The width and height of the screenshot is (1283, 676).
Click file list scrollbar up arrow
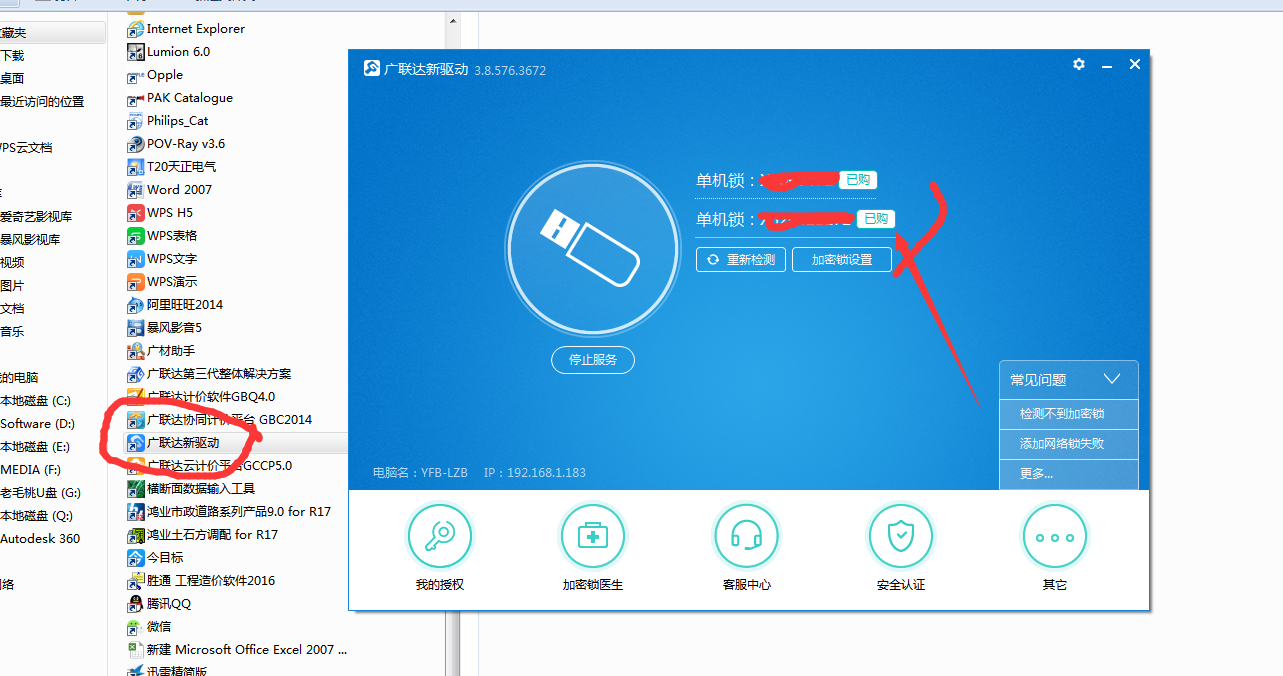tap(453, 20)
